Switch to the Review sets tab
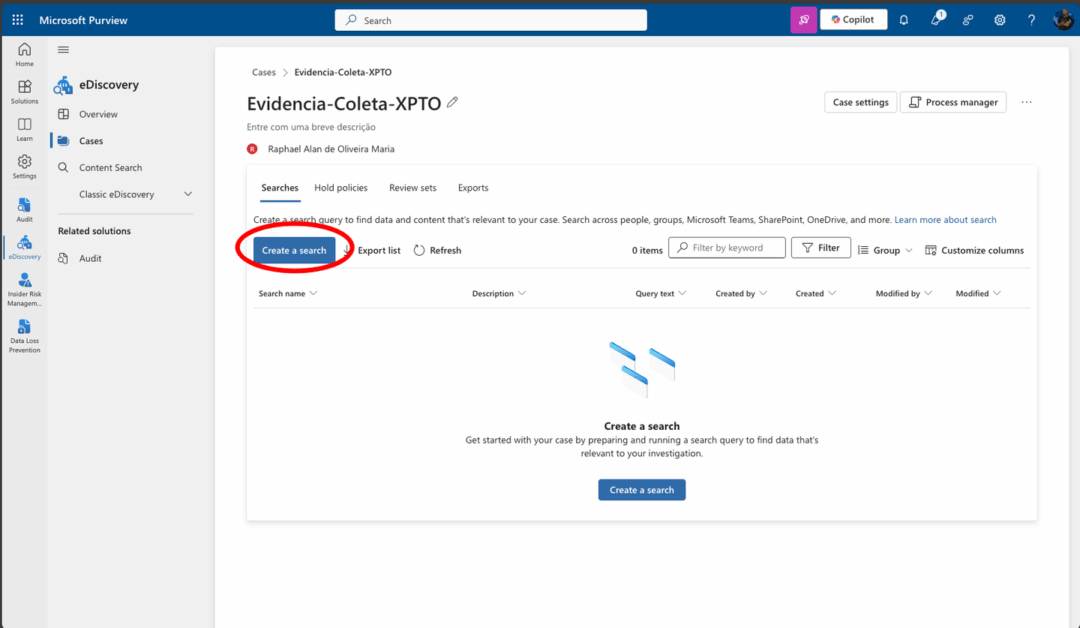 (x=413, y=187)
